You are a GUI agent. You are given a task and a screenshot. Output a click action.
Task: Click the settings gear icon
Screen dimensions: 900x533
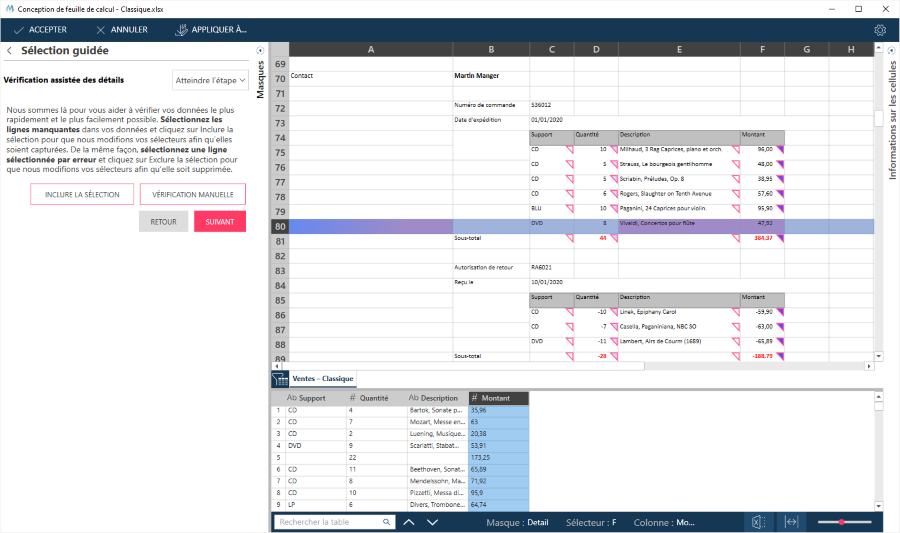click(880, 30)
